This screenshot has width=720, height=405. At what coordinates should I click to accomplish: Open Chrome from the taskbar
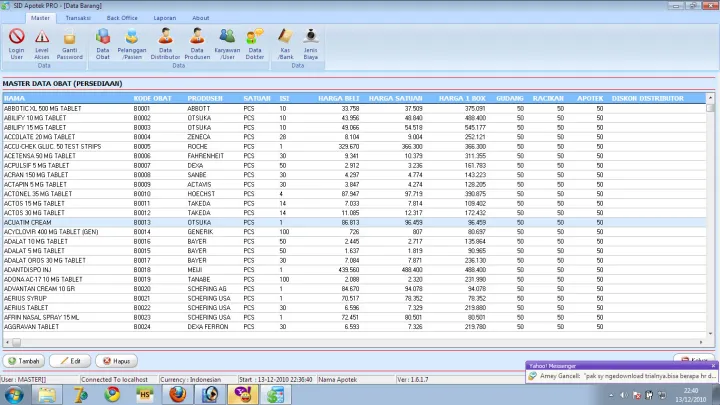coord(112,395)
